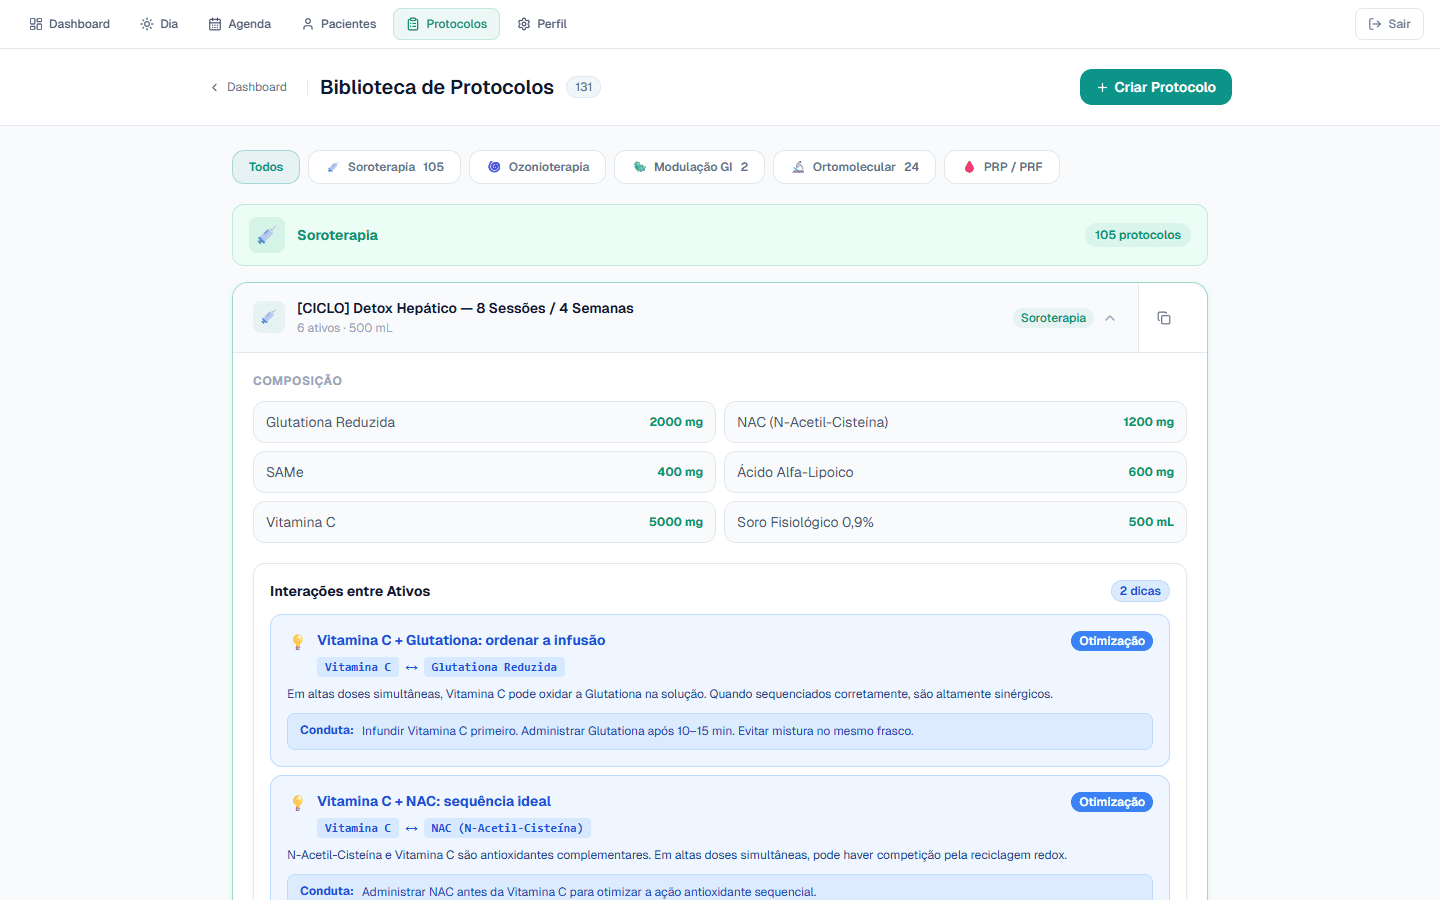Click the syringe icon beside Detox Hepático

(x=269, y=317)
